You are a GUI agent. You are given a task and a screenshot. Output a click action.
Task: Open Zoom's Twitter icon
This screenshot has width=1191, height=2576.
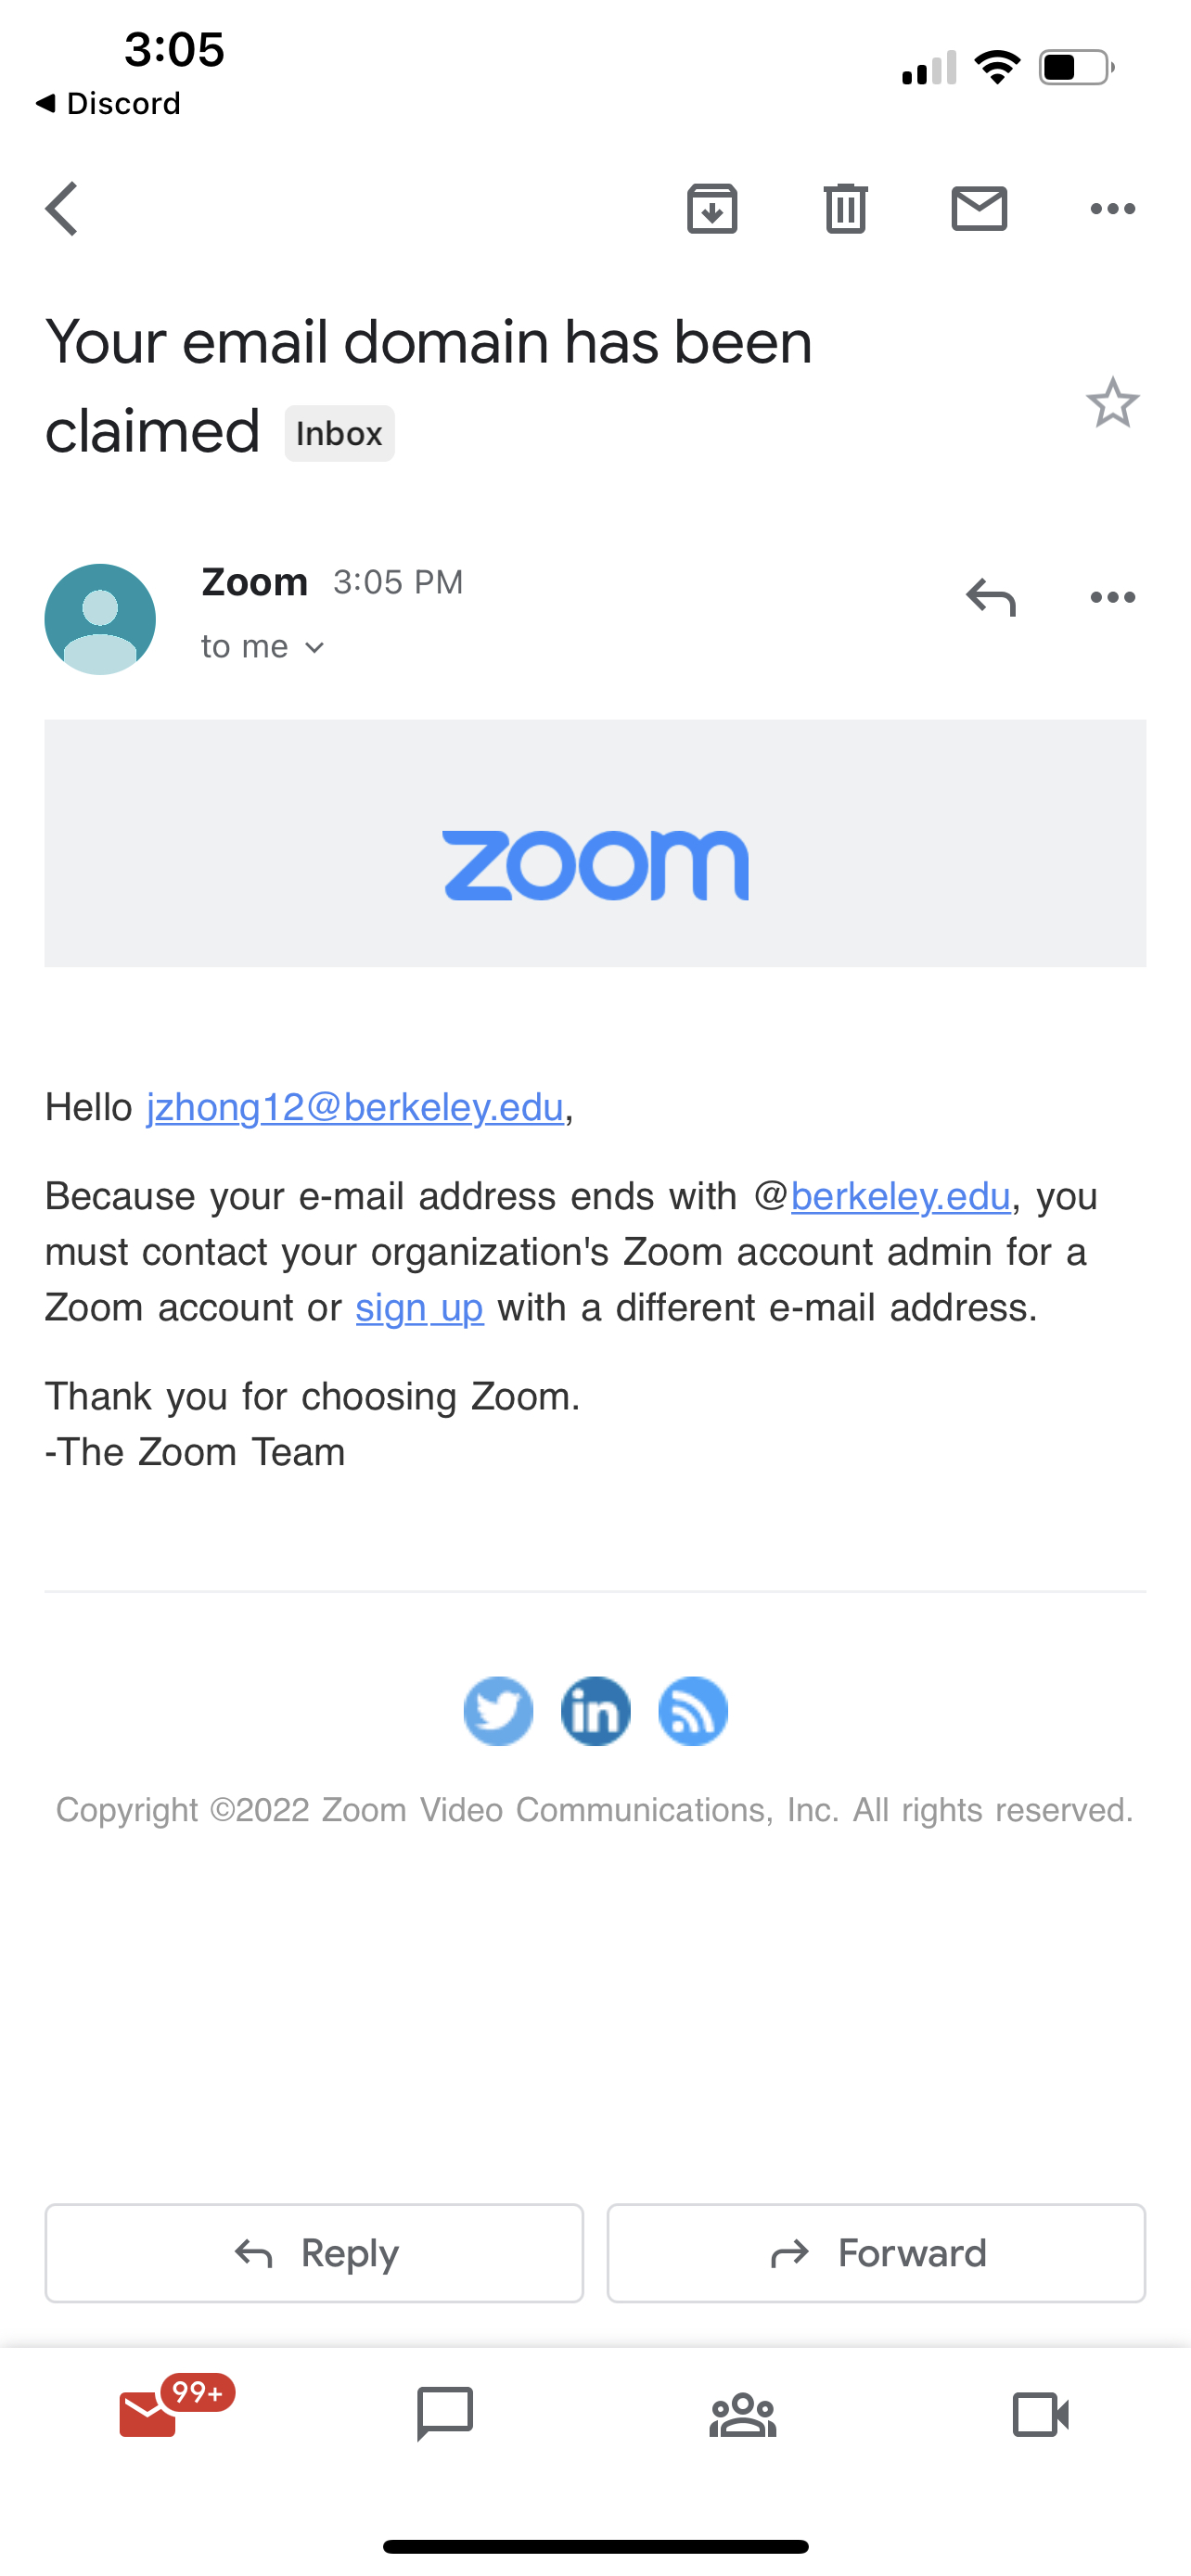pyautogui.click(x=498, y=1711)
